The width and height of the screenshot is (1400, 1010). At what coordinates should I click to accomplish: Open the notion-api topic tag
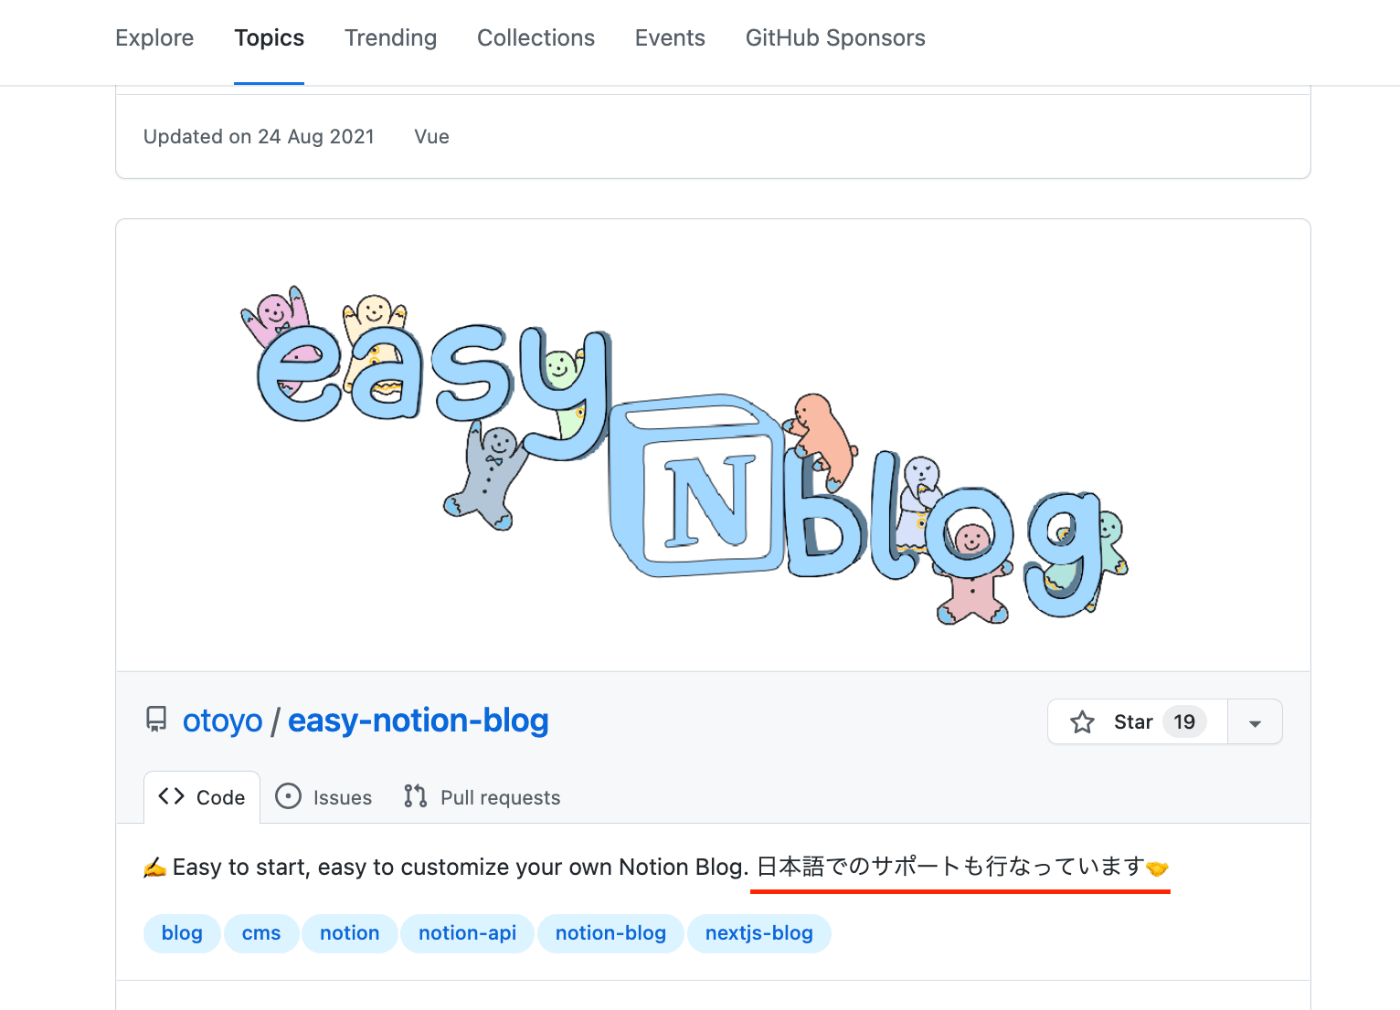pyautogui.click(x=467, y=933)
